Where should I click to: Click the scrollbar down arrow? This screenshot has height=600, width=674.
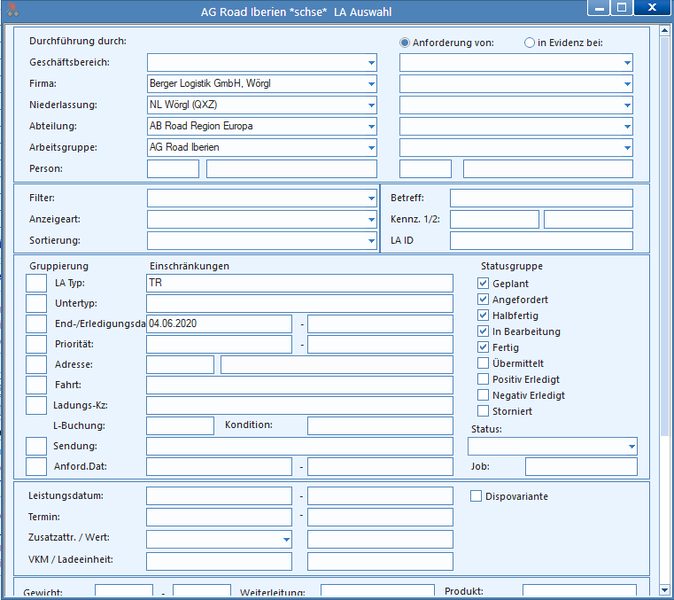(x=665, y=590)
